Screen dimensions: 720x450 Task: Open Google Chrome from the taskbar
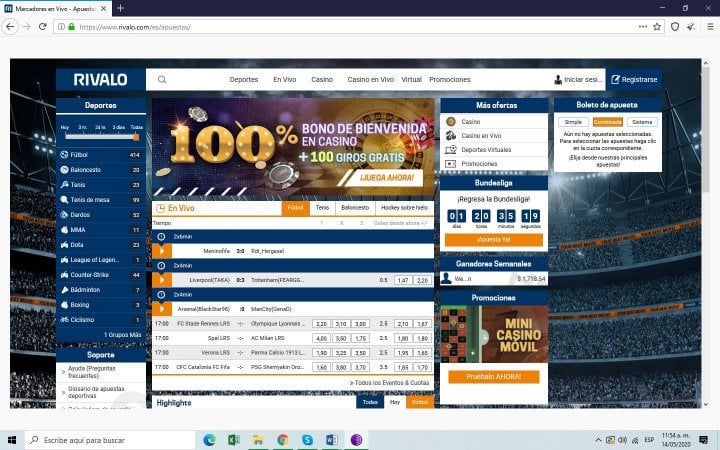[283, 440]
